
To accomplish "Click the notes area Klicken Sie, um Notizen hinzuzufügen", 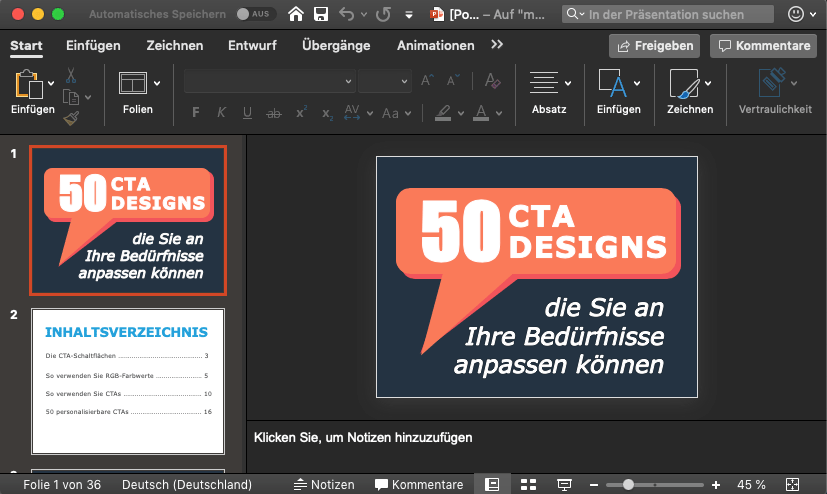I will pyautogui.click(x=363, y=438).
